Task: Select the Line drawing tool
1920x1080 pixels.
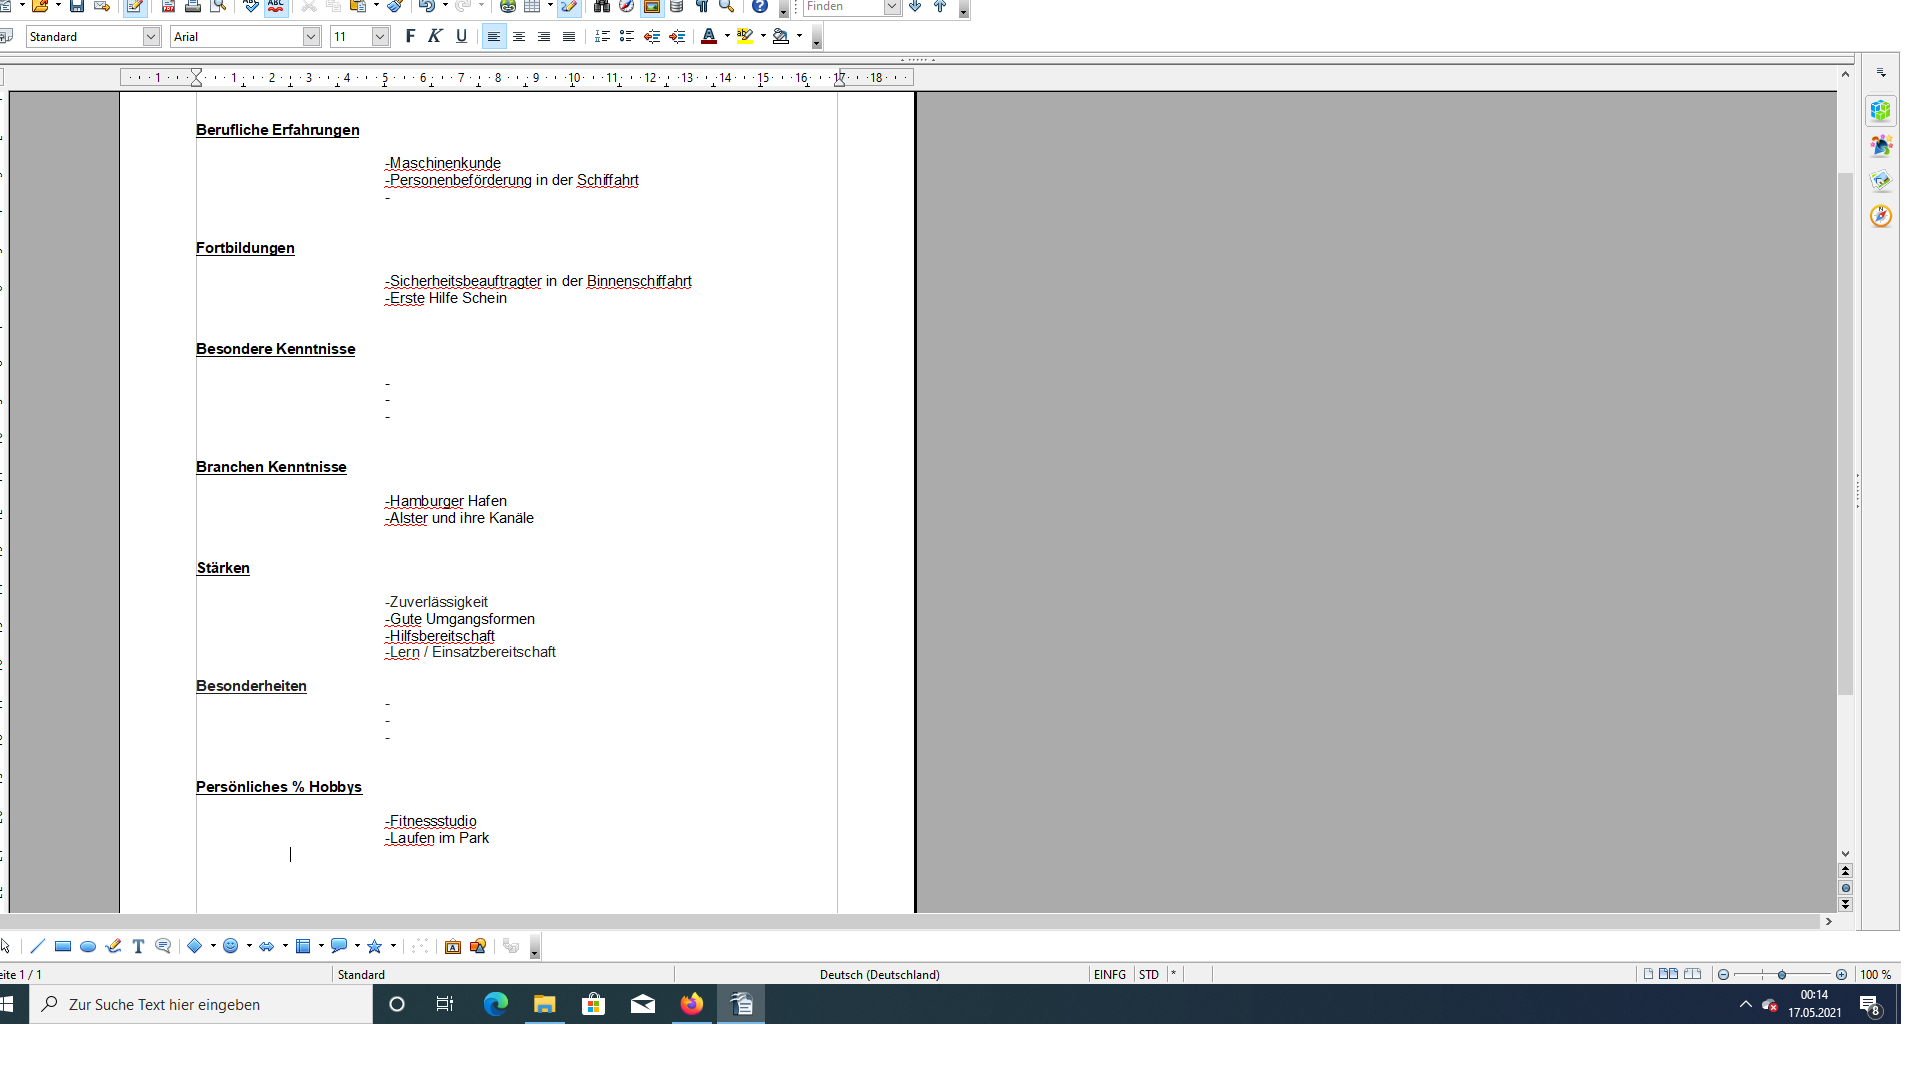Action: point(38,946)
